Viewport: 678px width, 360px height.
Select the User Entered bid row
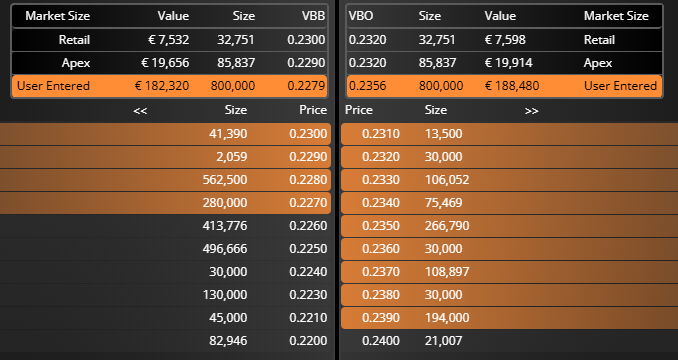click(x=170, y=86)
